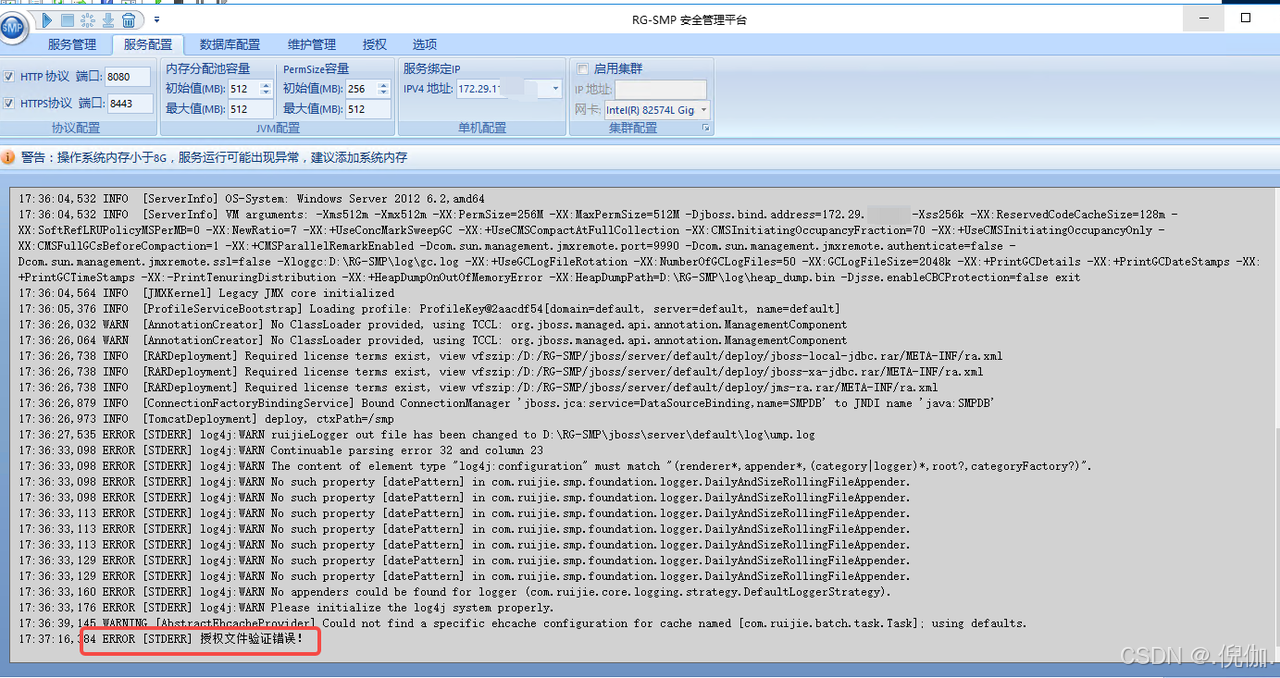
Task: Start the service with the play icon
Action: pyautogui.click(x=46, y=19)
